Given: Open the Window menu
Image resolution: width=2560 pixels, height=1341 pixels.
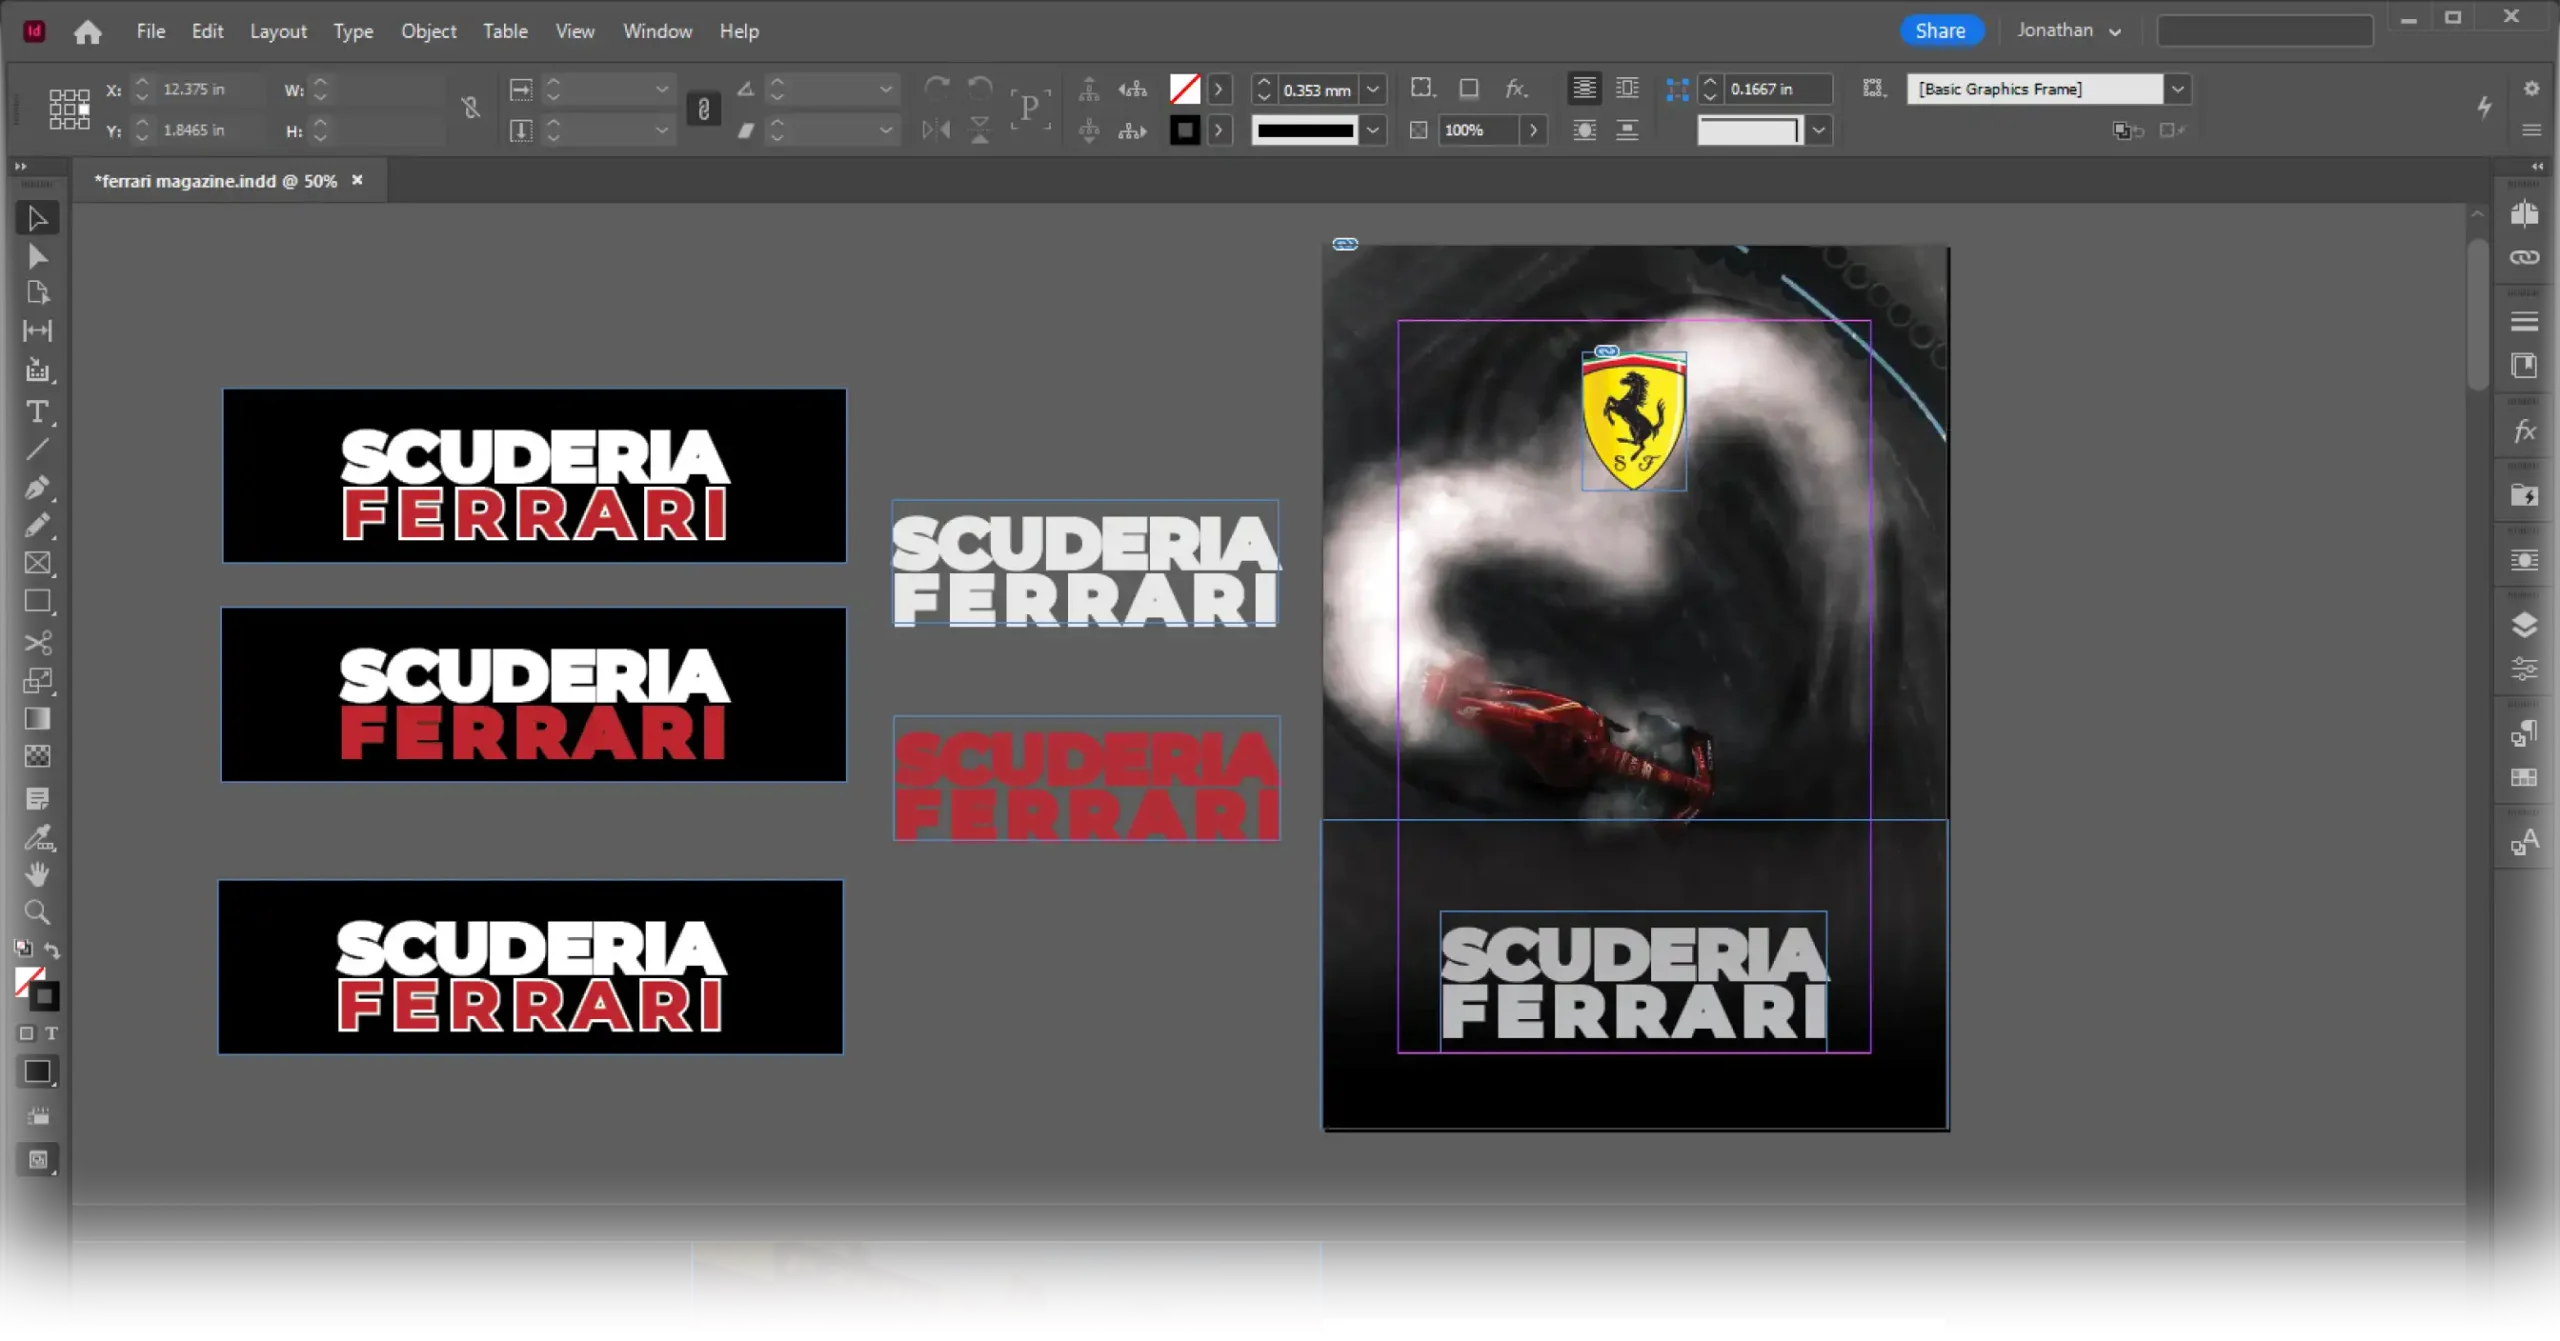Looking at the screenshot, I should [657, 31].
